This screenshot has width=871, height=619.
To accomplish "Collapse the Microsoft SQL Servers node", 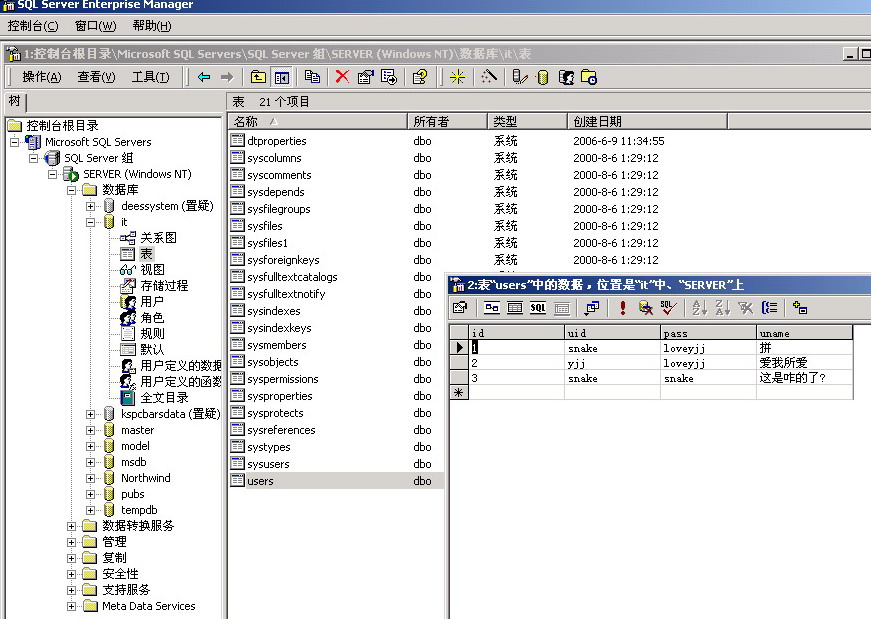I will 14,142.
